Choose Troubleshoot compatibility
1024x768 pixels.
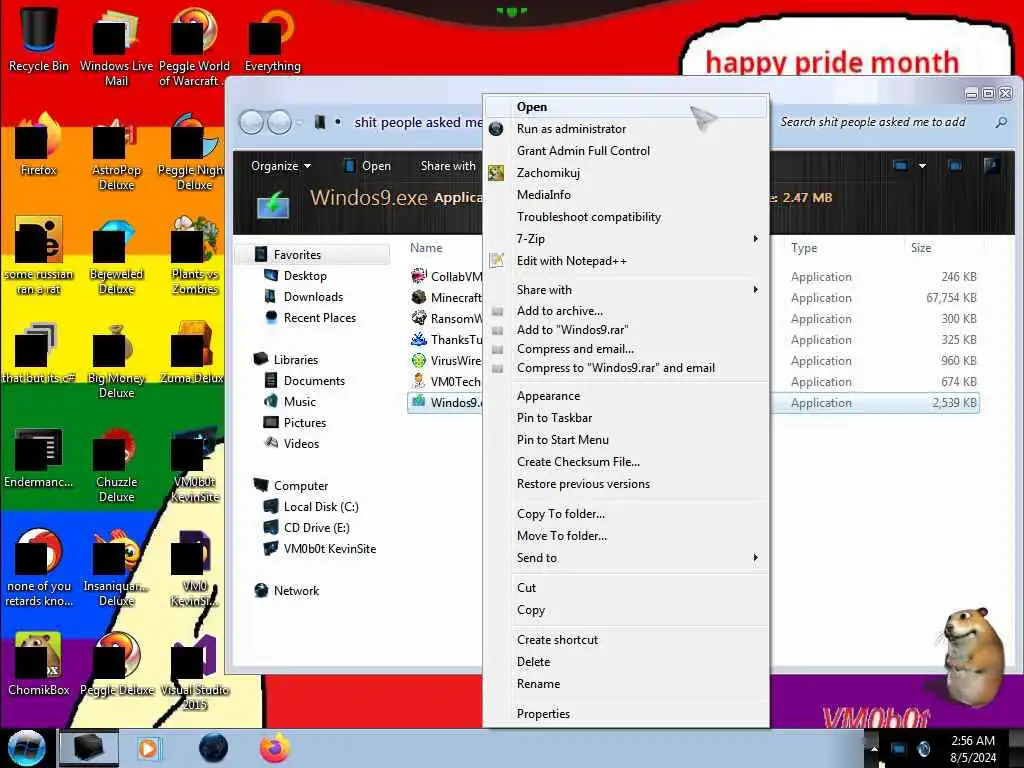click(x=626, y=217)
